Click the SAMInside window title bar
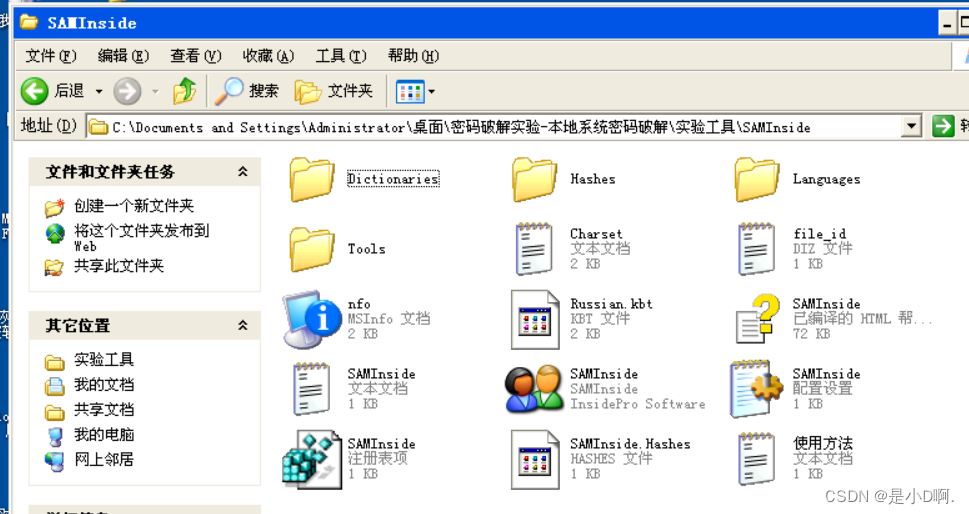 (476, 23)
